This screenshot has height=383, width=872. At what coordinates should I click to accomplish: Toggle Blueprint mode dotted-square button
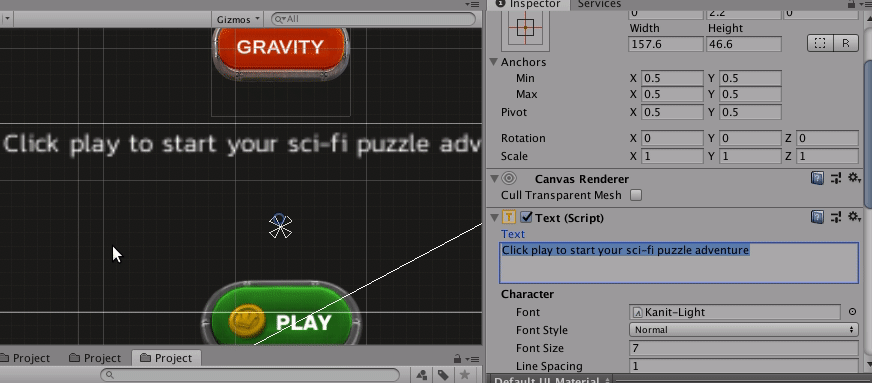point(820,43)
